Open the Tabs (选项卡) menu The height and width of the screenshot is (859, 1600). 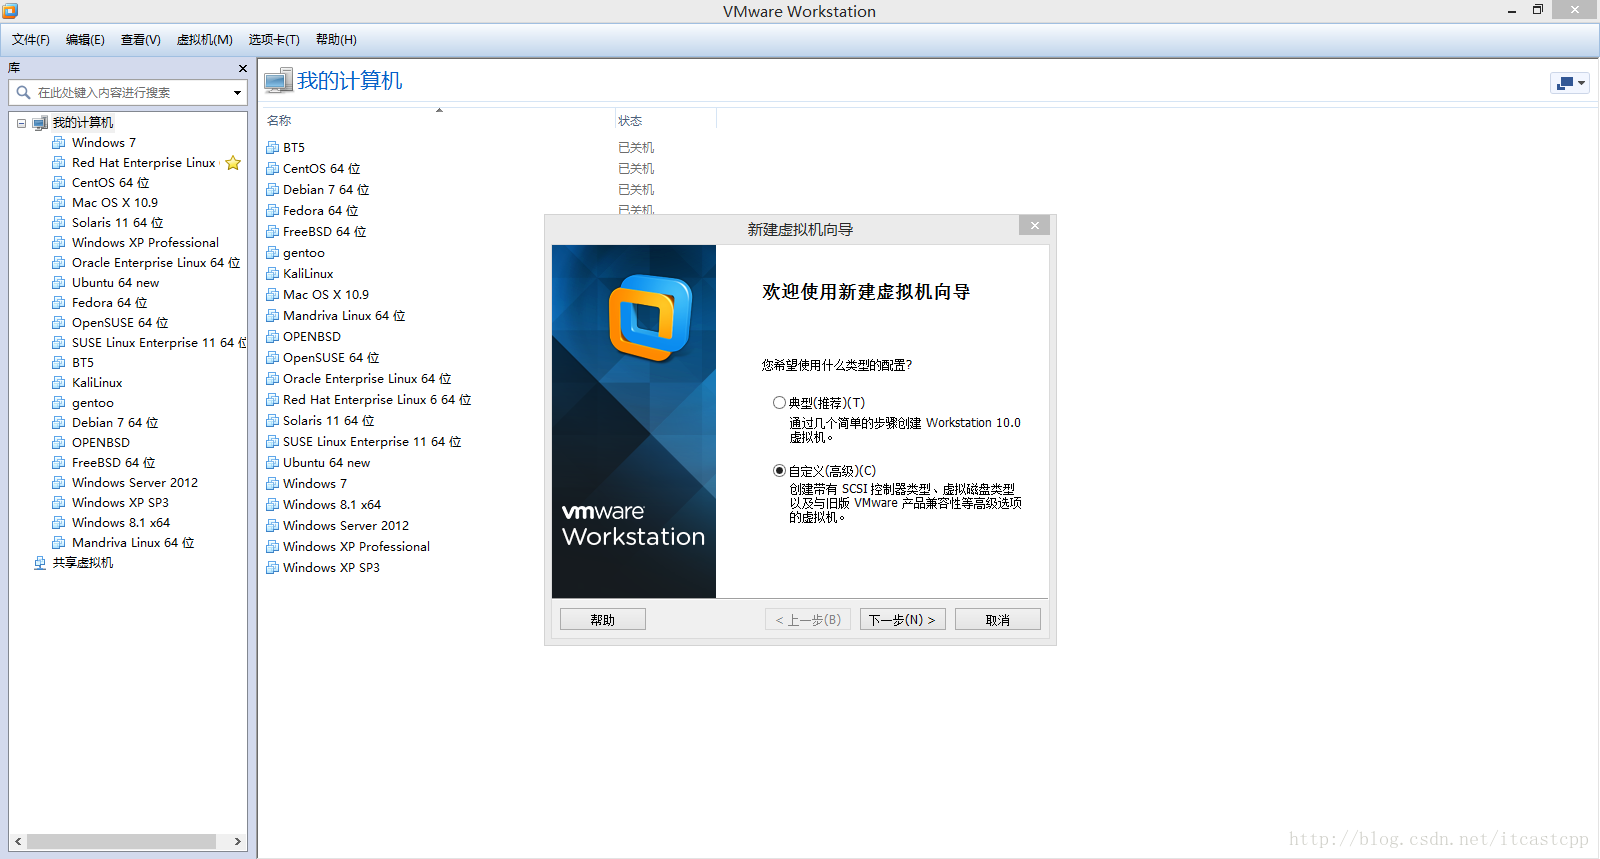coord(274,40)
